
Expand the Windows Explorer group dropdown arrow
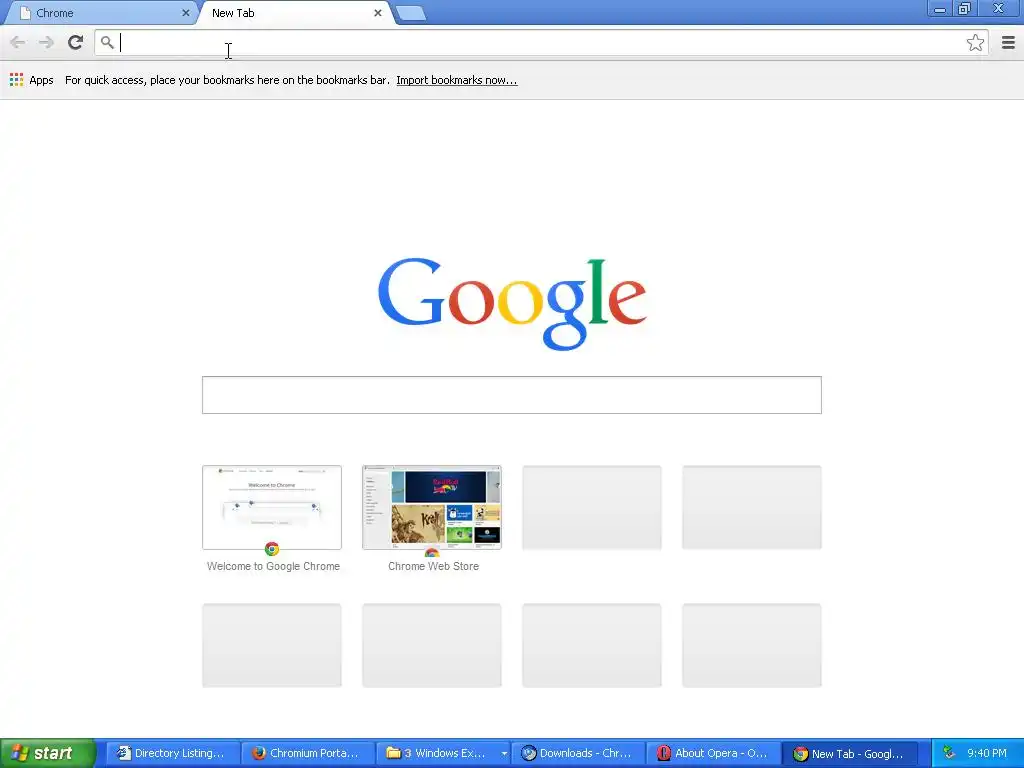(504, 754)
